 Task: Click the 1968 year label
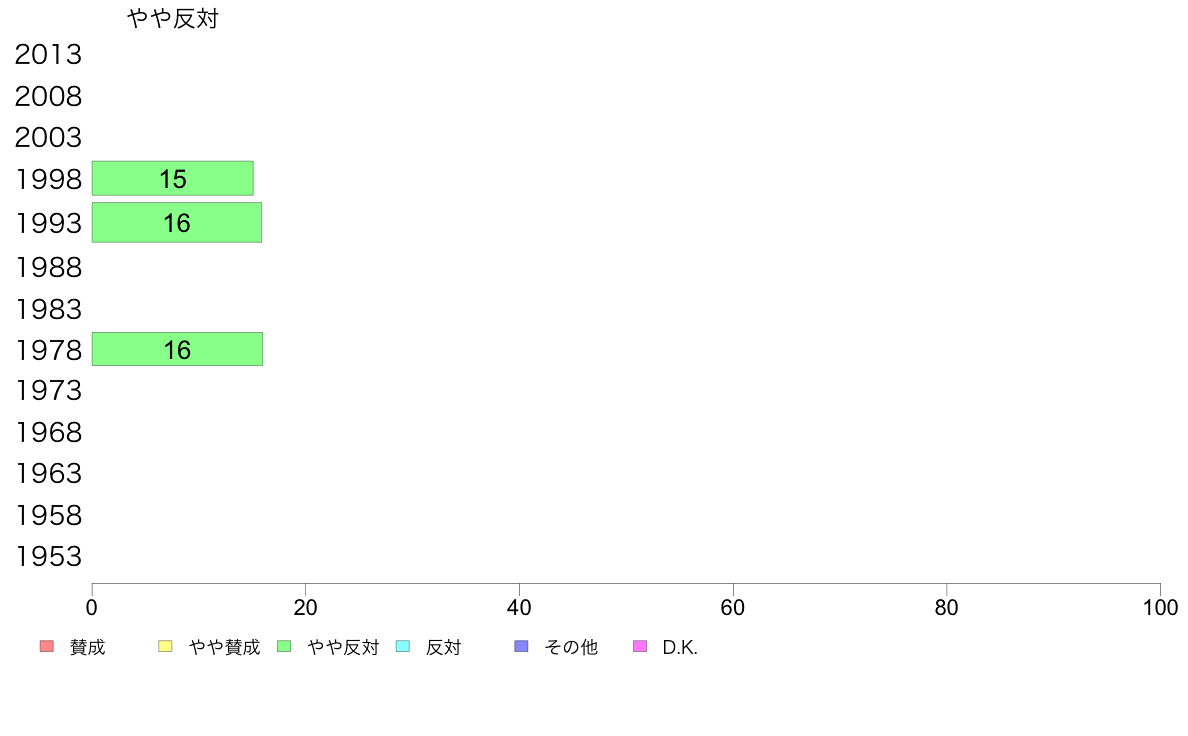point(48,432)
